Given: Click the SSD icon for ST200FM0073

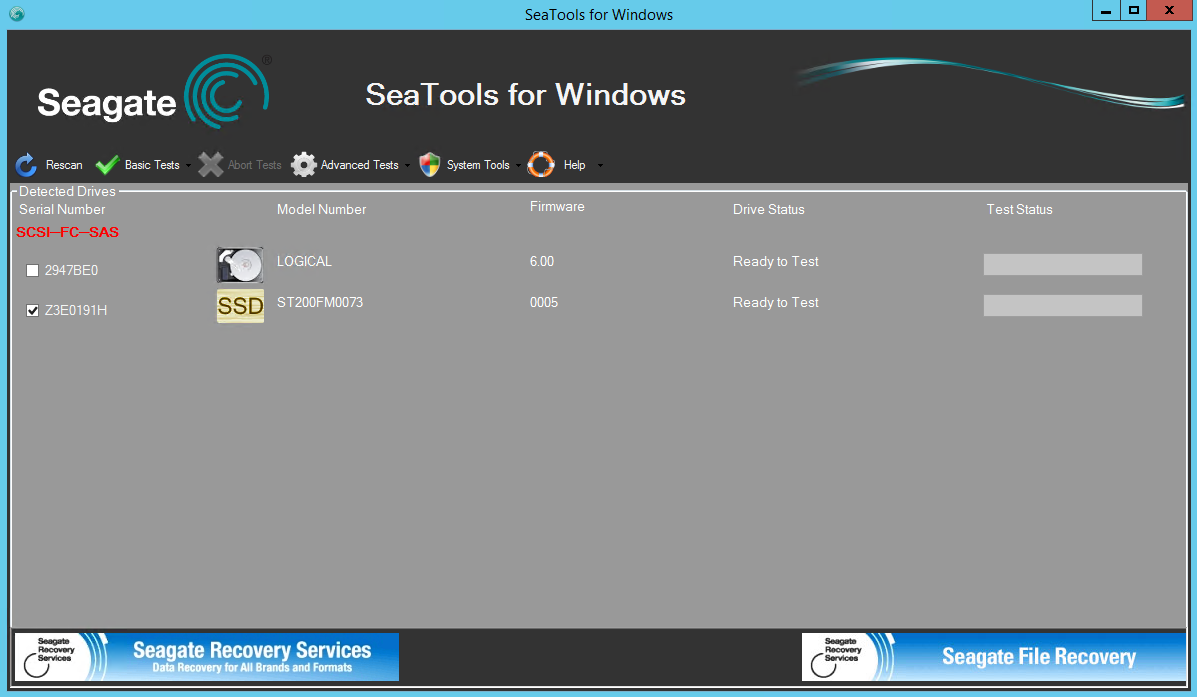Looking at the screenshot, I should point(240,305).
